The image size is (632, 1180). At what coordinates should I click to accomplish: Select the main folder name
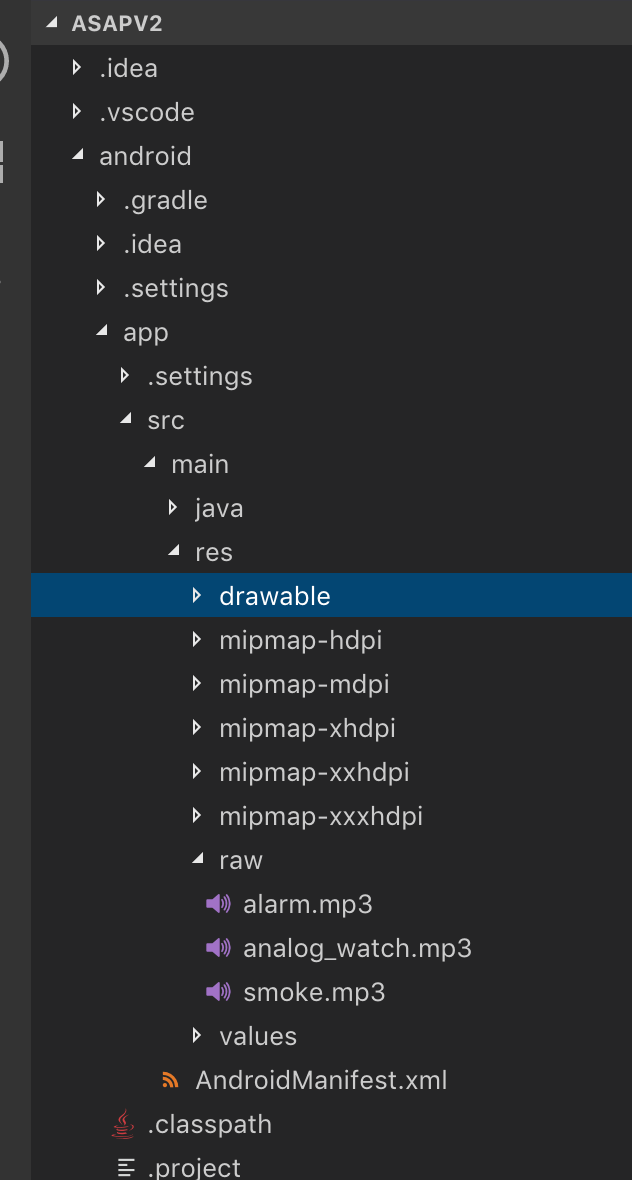coord(200,464)
